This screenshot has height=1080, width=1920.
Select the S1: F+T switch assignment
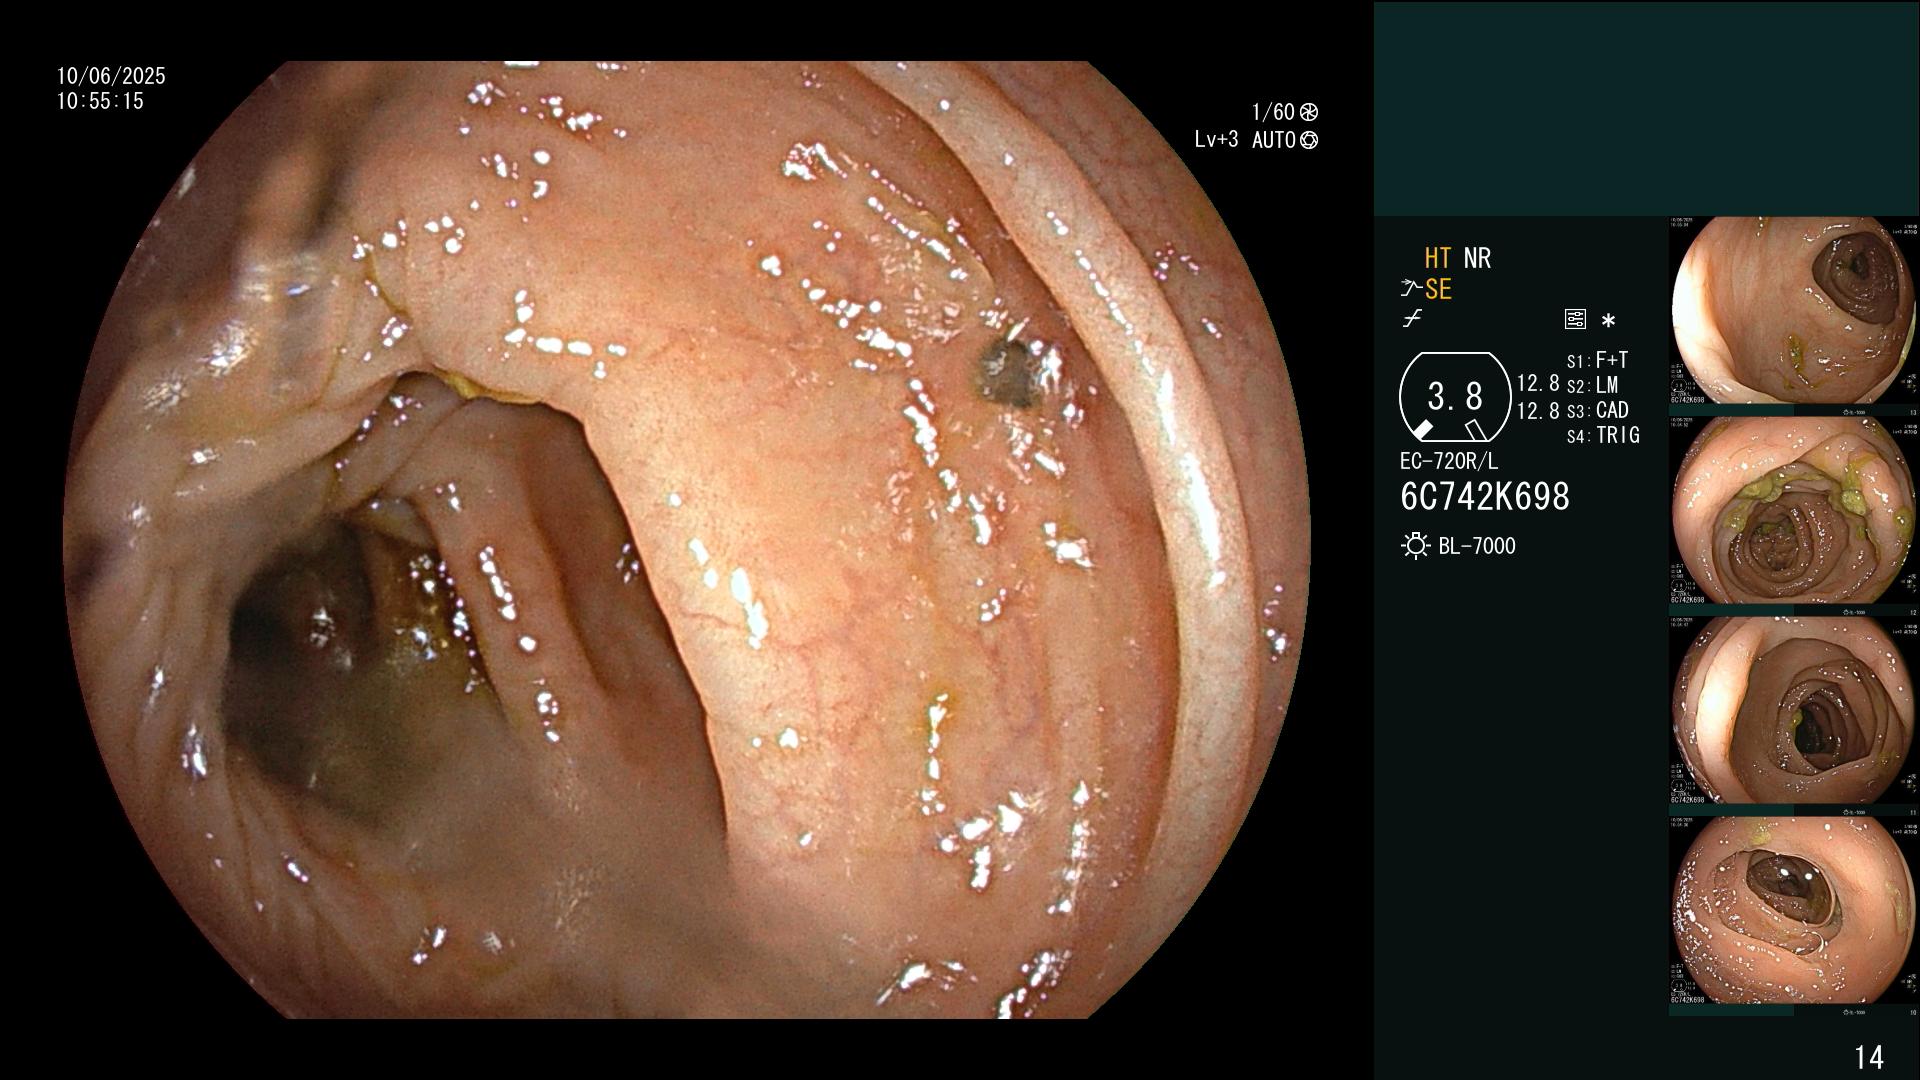(x=1597, y=360)
